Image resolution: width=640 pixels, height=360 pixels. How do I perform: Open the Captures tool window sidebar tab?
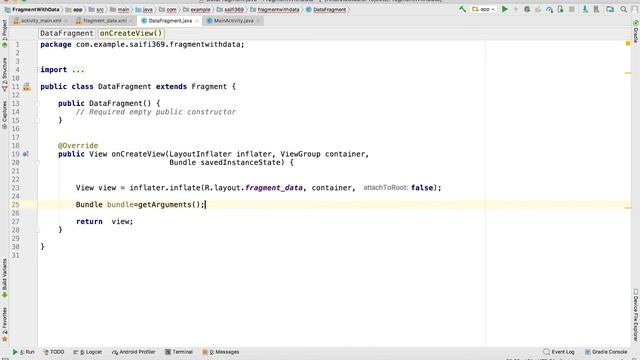click(4, 115)
